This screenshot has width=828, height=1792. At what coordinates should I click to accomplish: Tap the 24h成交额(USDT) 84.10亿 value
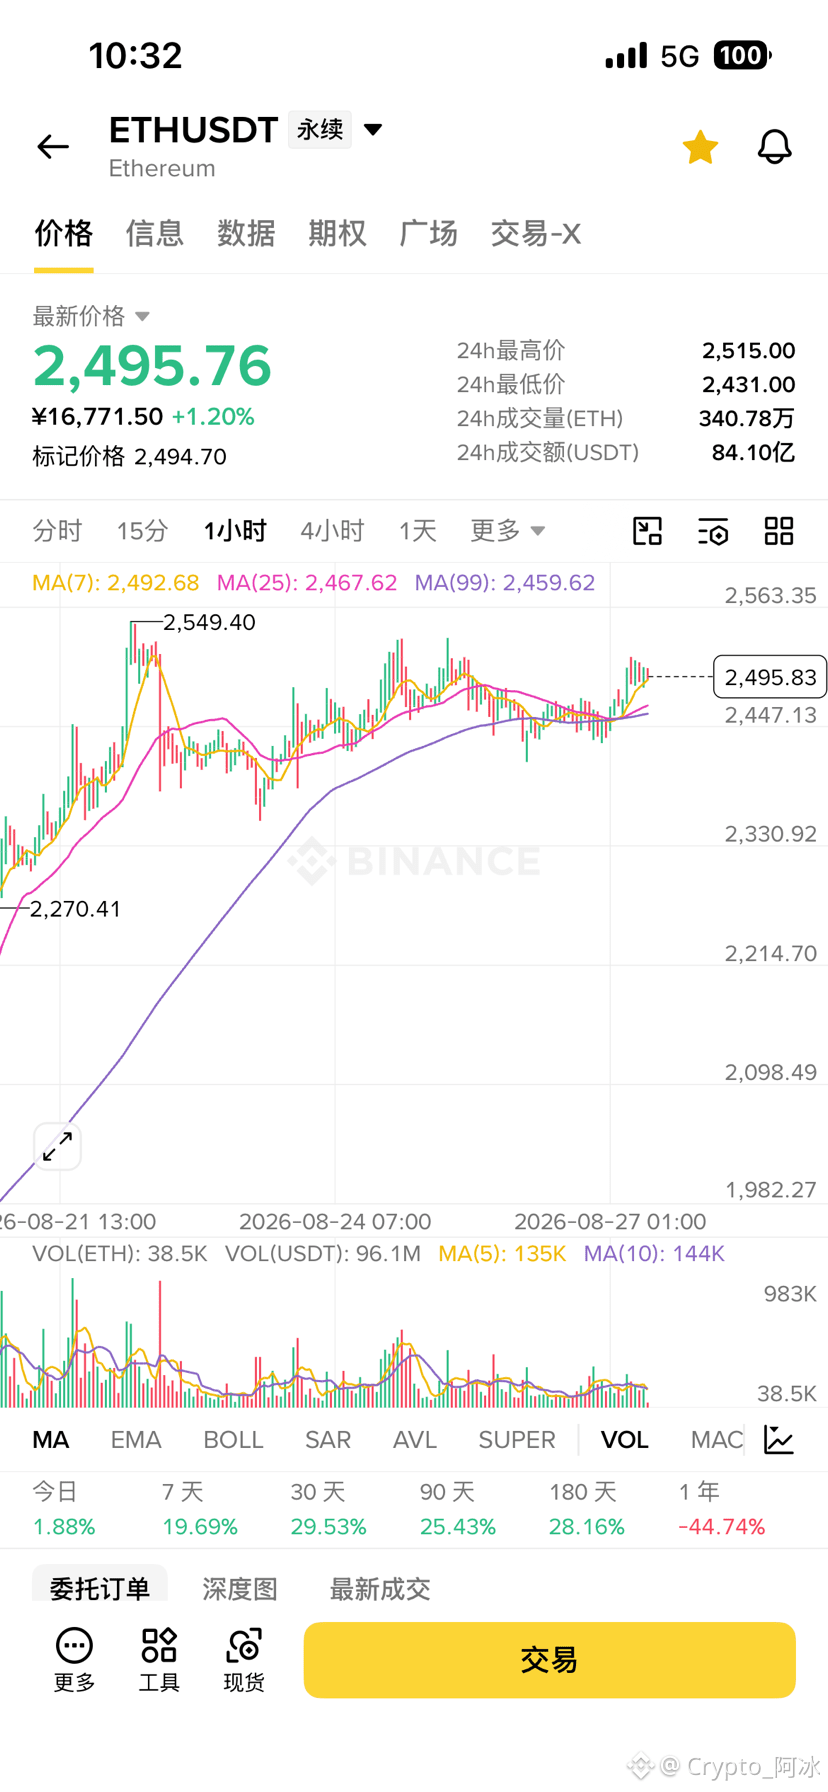tap(754, 453)
